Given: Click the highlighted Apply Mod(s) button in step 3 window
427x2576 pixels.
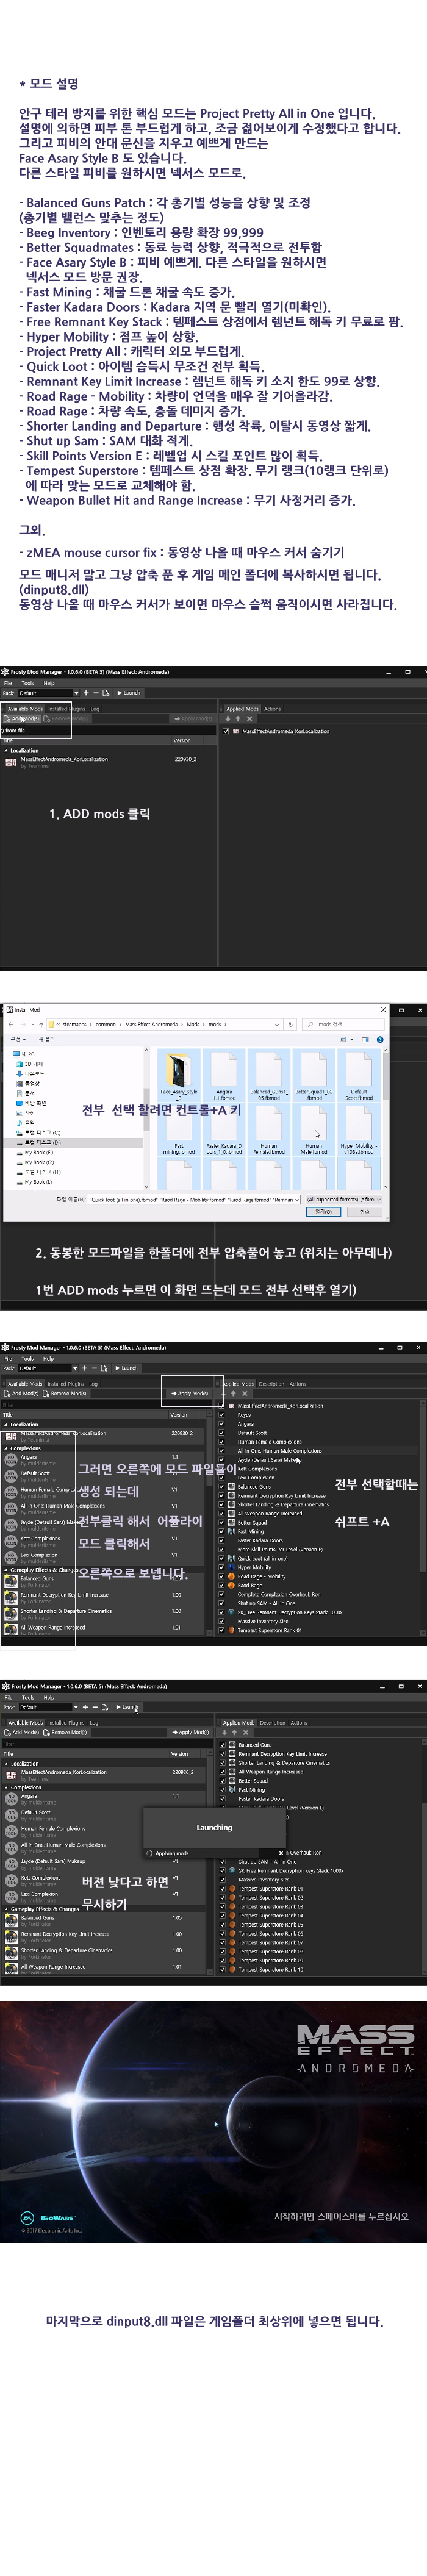Looking at the screenshot, I should tap(189, 1393).
